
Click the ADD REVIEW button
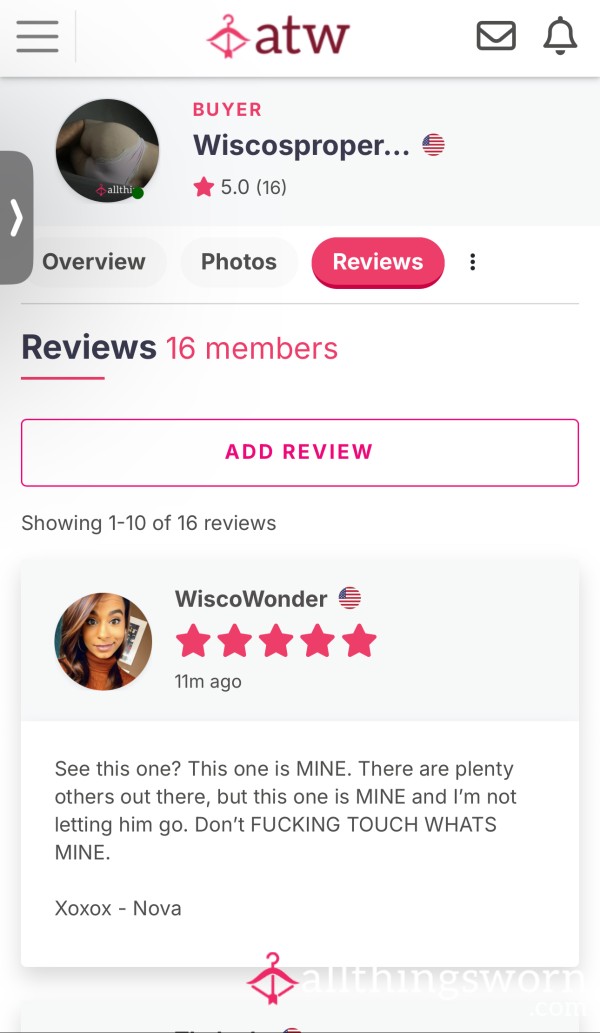300,452
